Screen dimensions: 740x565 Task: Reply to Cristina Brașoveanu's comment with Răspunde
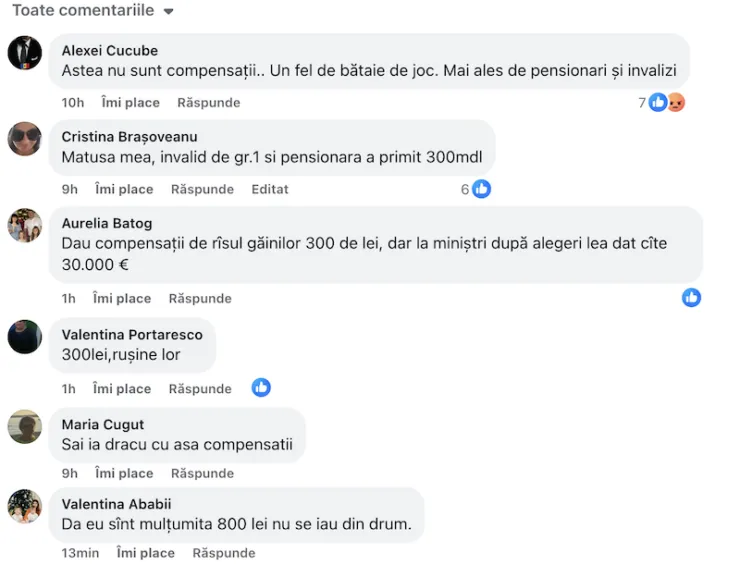pyautogui.click(x=202, y=189)
